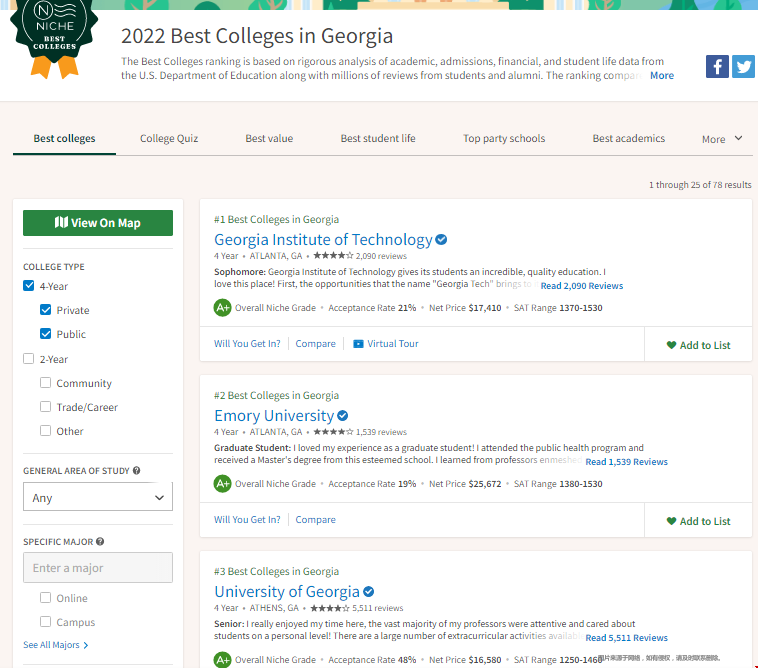Click Georgia Tech's A+ Niche grade badge

tap(223, 308)
